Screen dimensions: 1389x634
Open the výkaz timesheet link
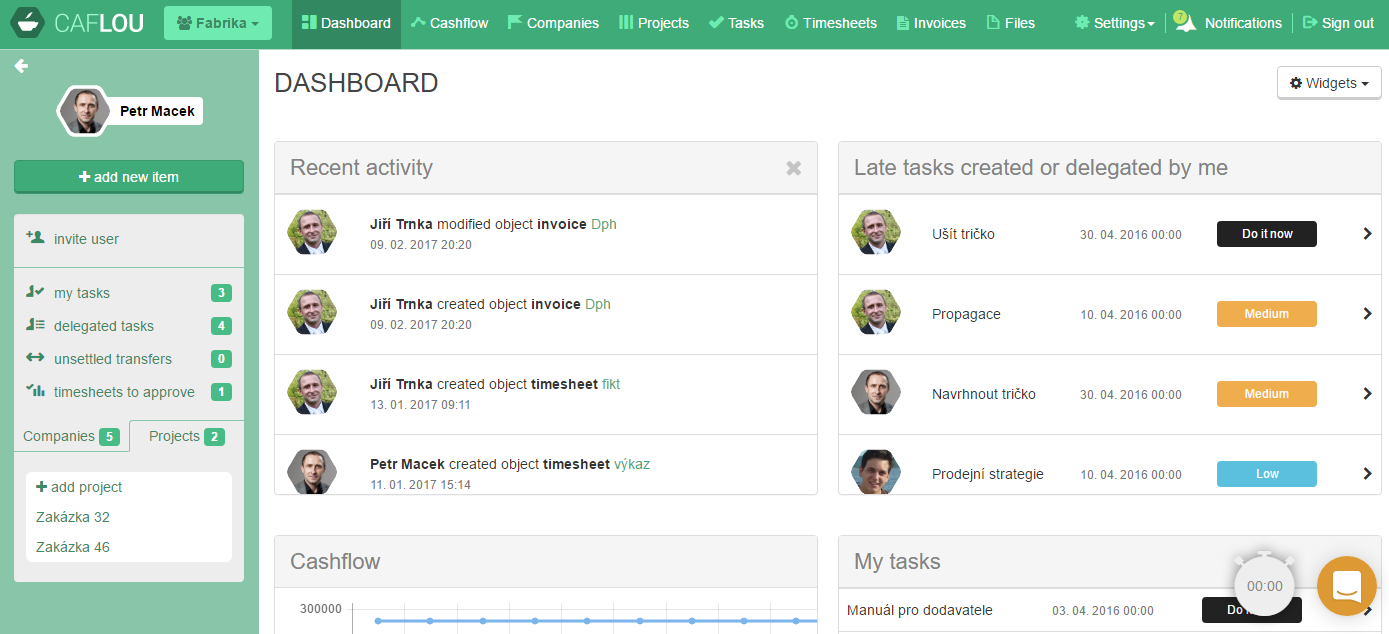click(x=632, y=464)
